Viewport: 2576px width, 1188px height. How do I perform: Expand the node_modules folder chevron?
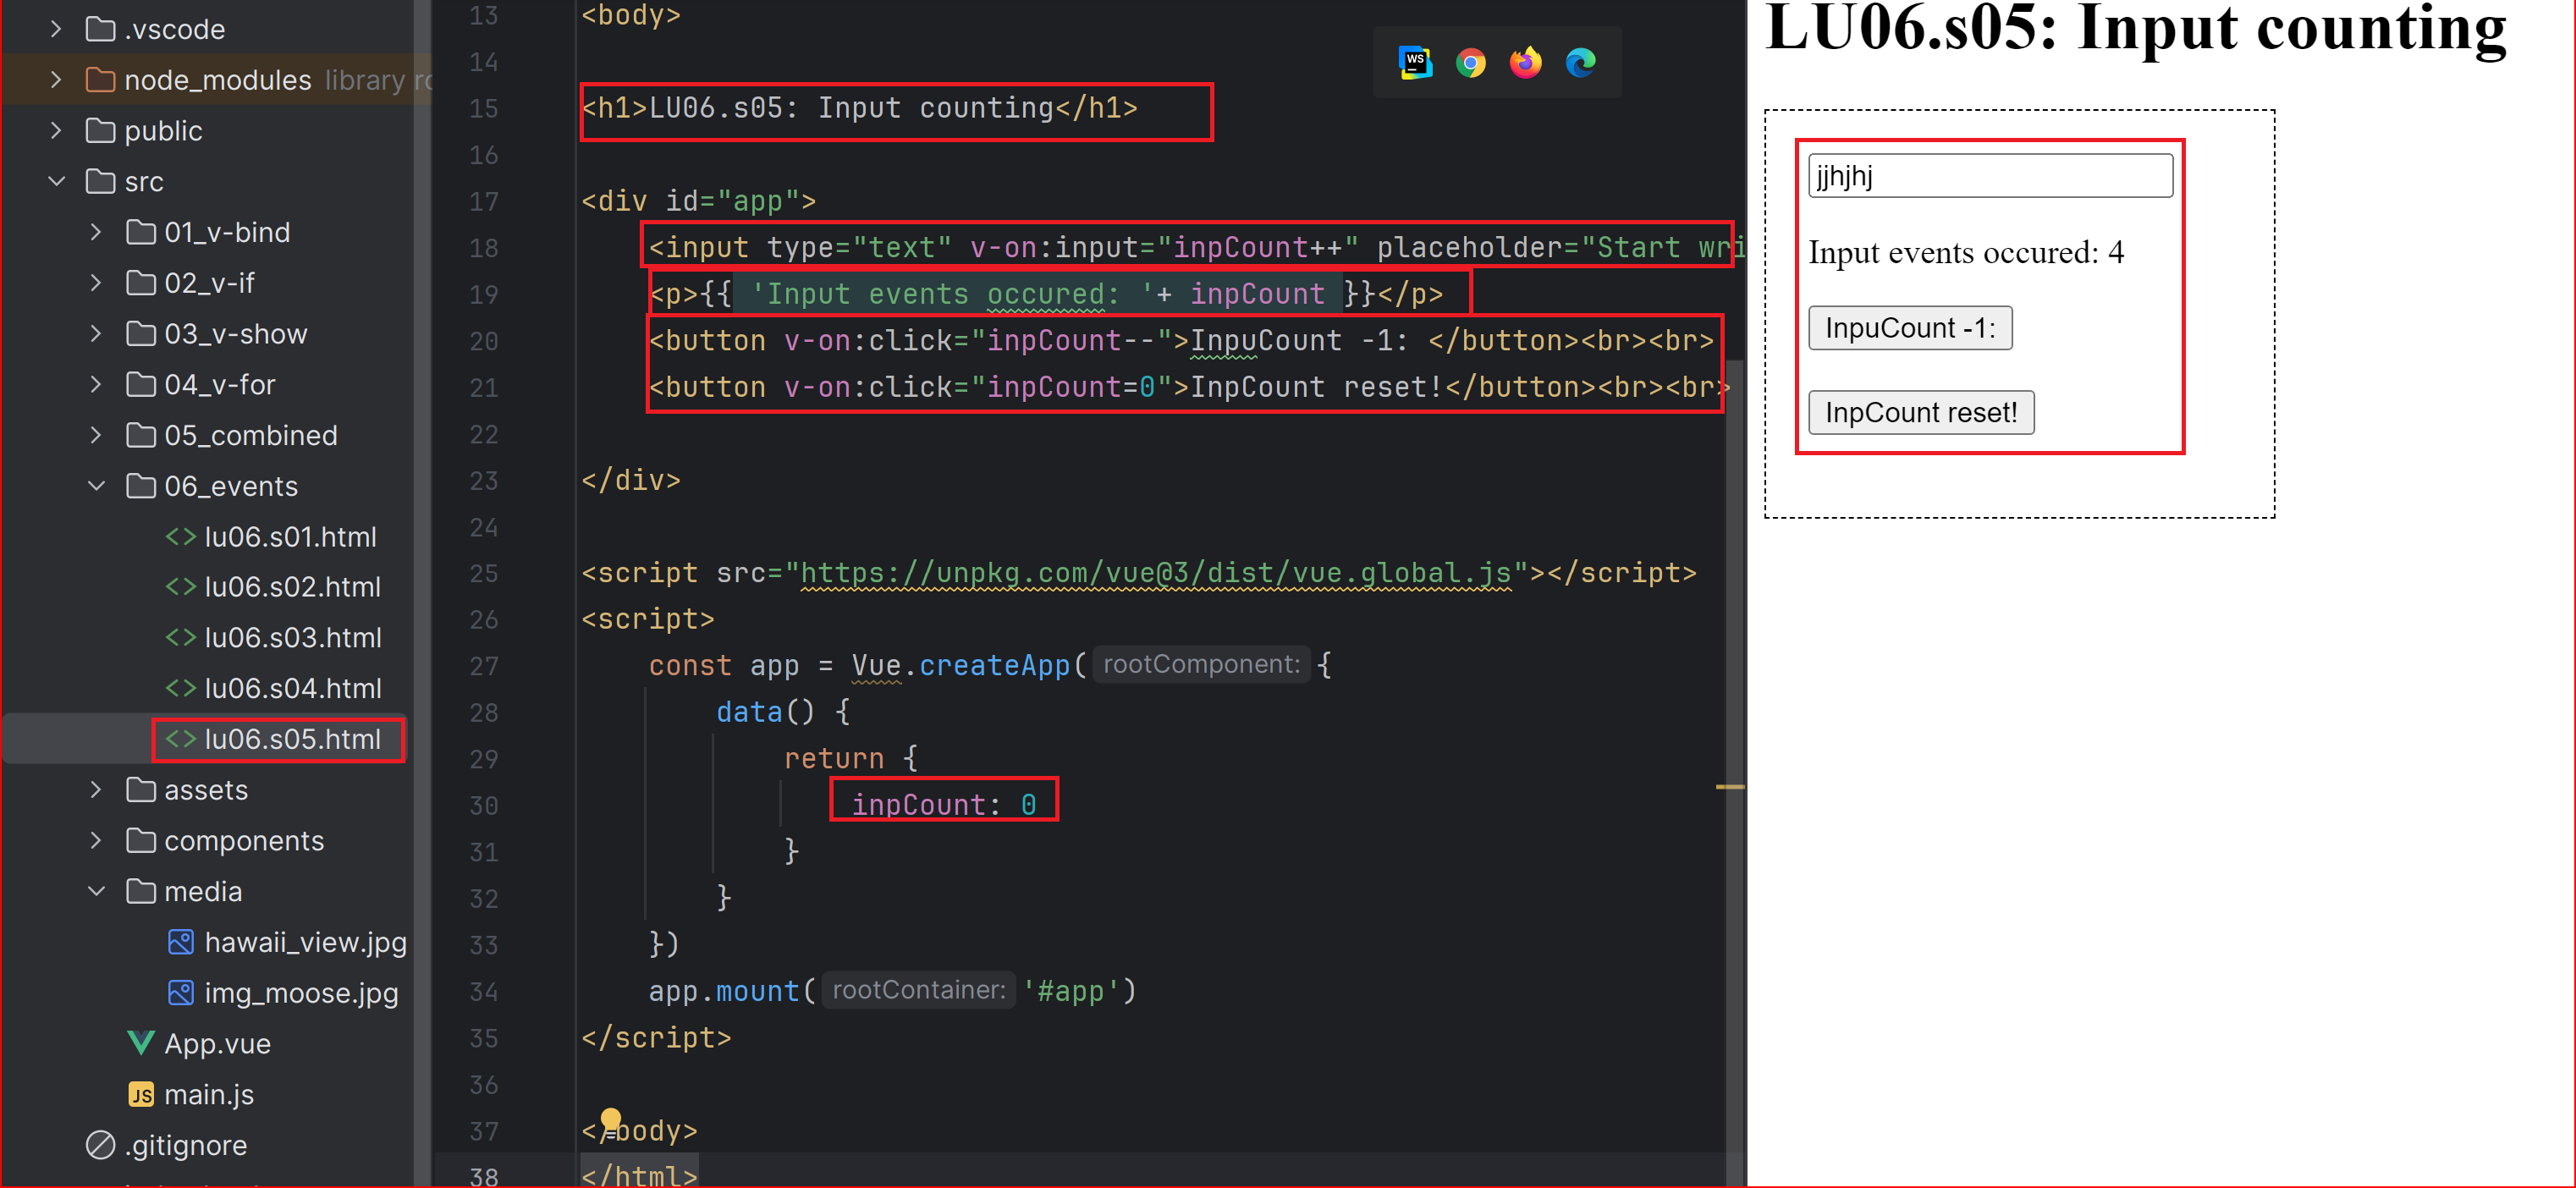(56, 79)
